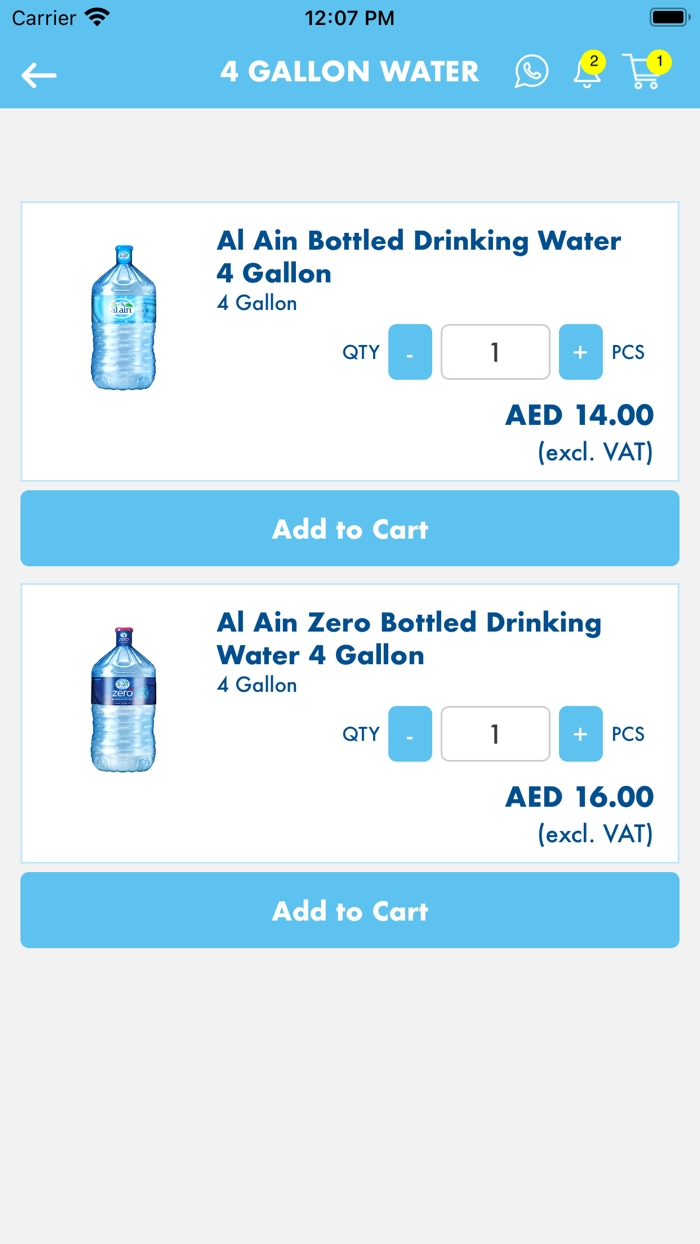Image resolution: width=700 pixels, height=1244 pixels.
Task: Open the notifications bell icon
Action: point(587,75)
